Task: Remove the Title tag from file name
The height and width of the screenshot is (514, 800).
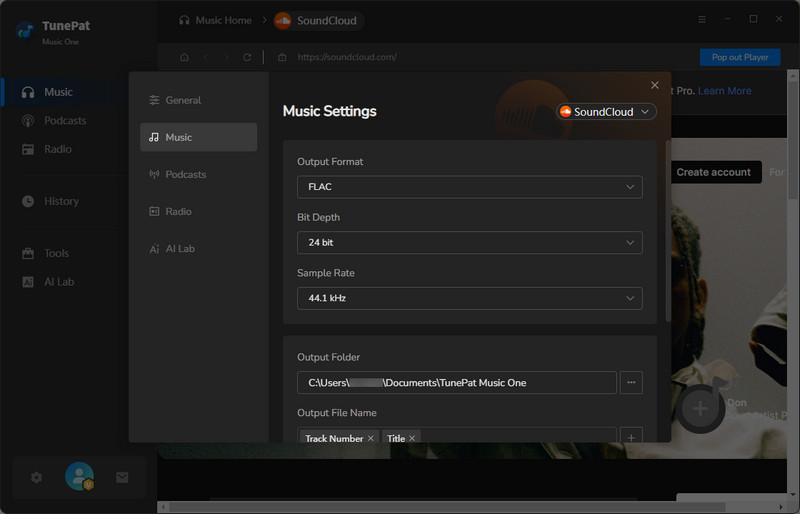Action: pos(412,438)
